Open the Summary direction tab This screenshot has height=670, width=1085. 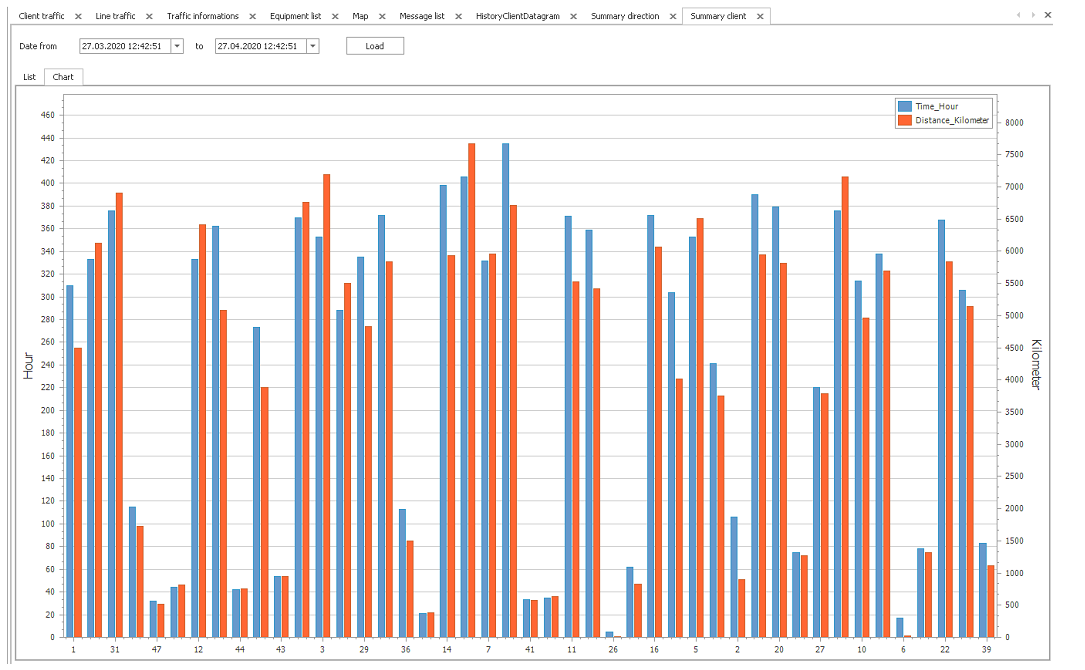(x=624, y=17)
